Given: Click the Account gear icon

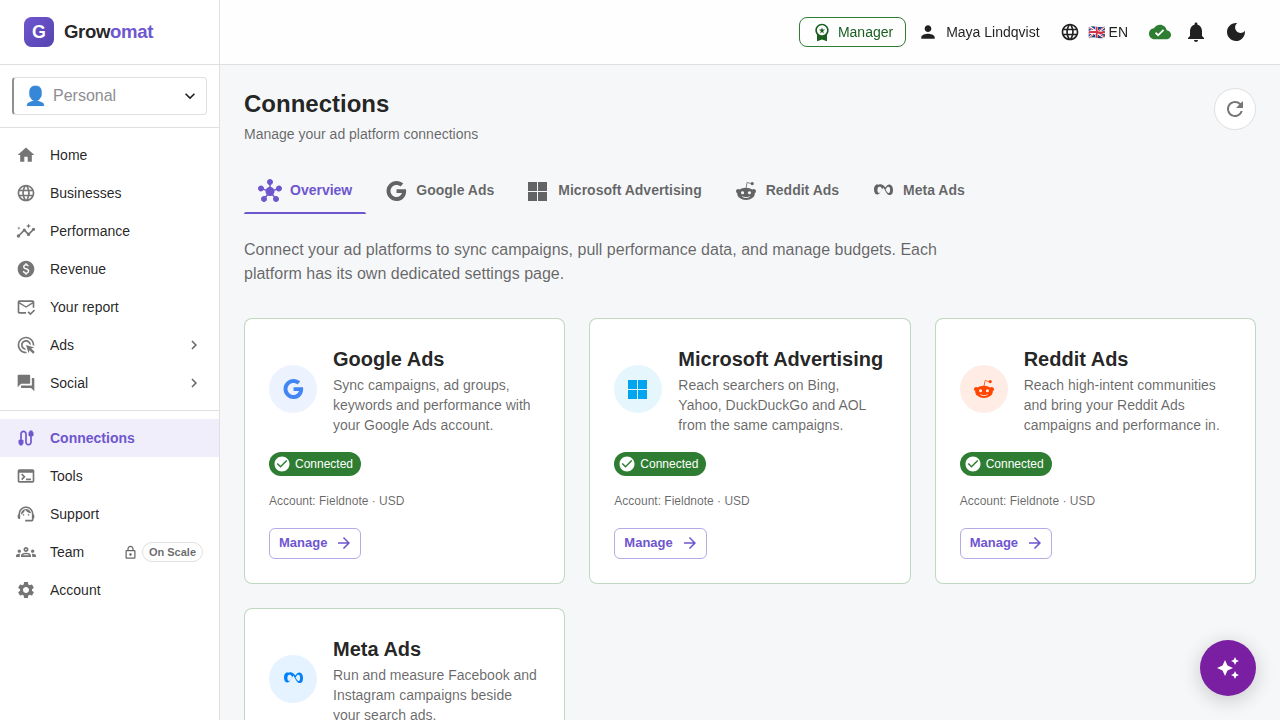Looking at the screenshot, I should [x=26, y=590].
